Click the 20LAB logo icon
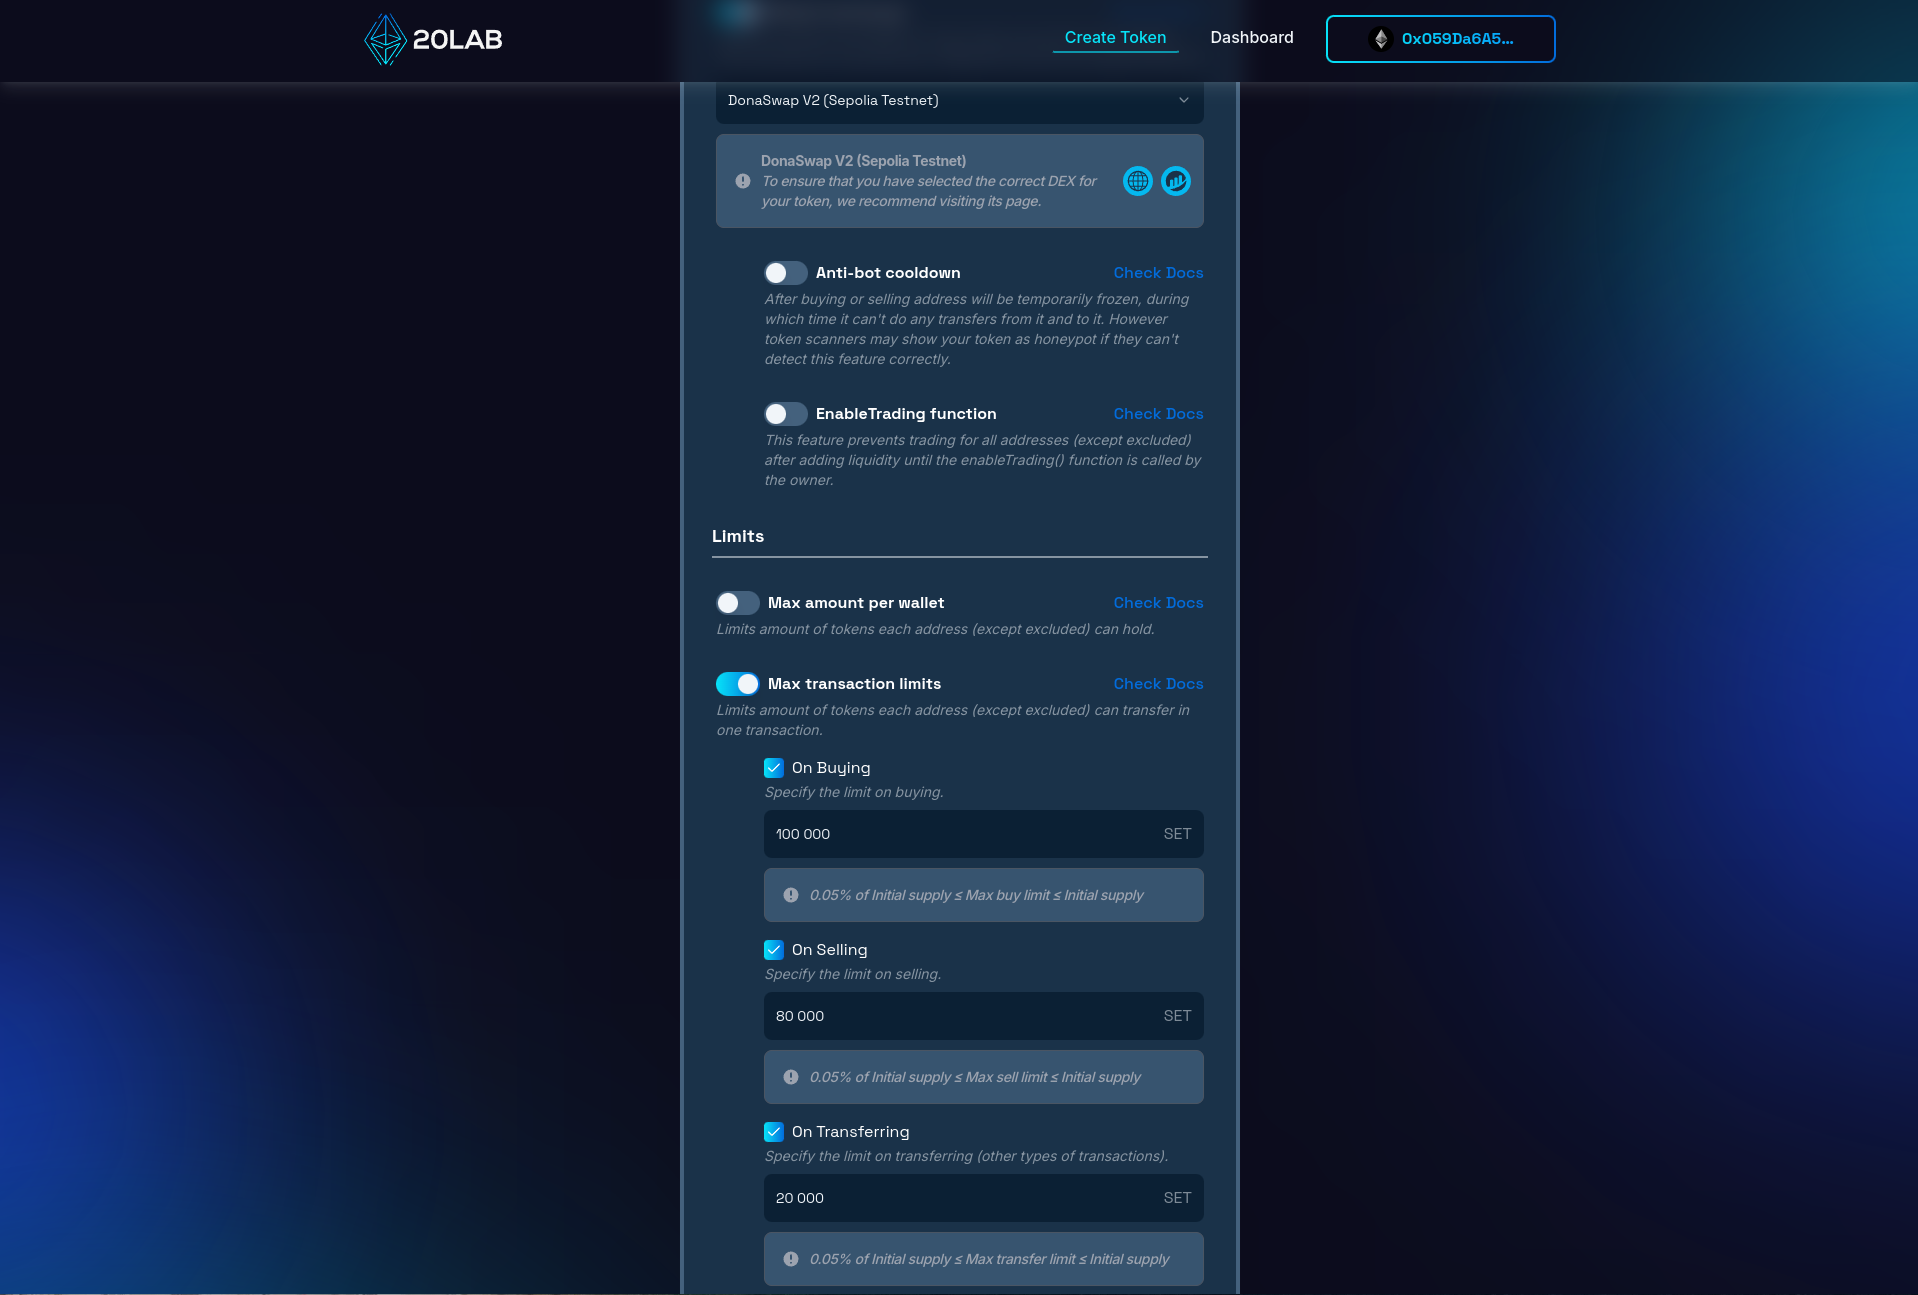The image size is (1918, 1295). point(385,39)
